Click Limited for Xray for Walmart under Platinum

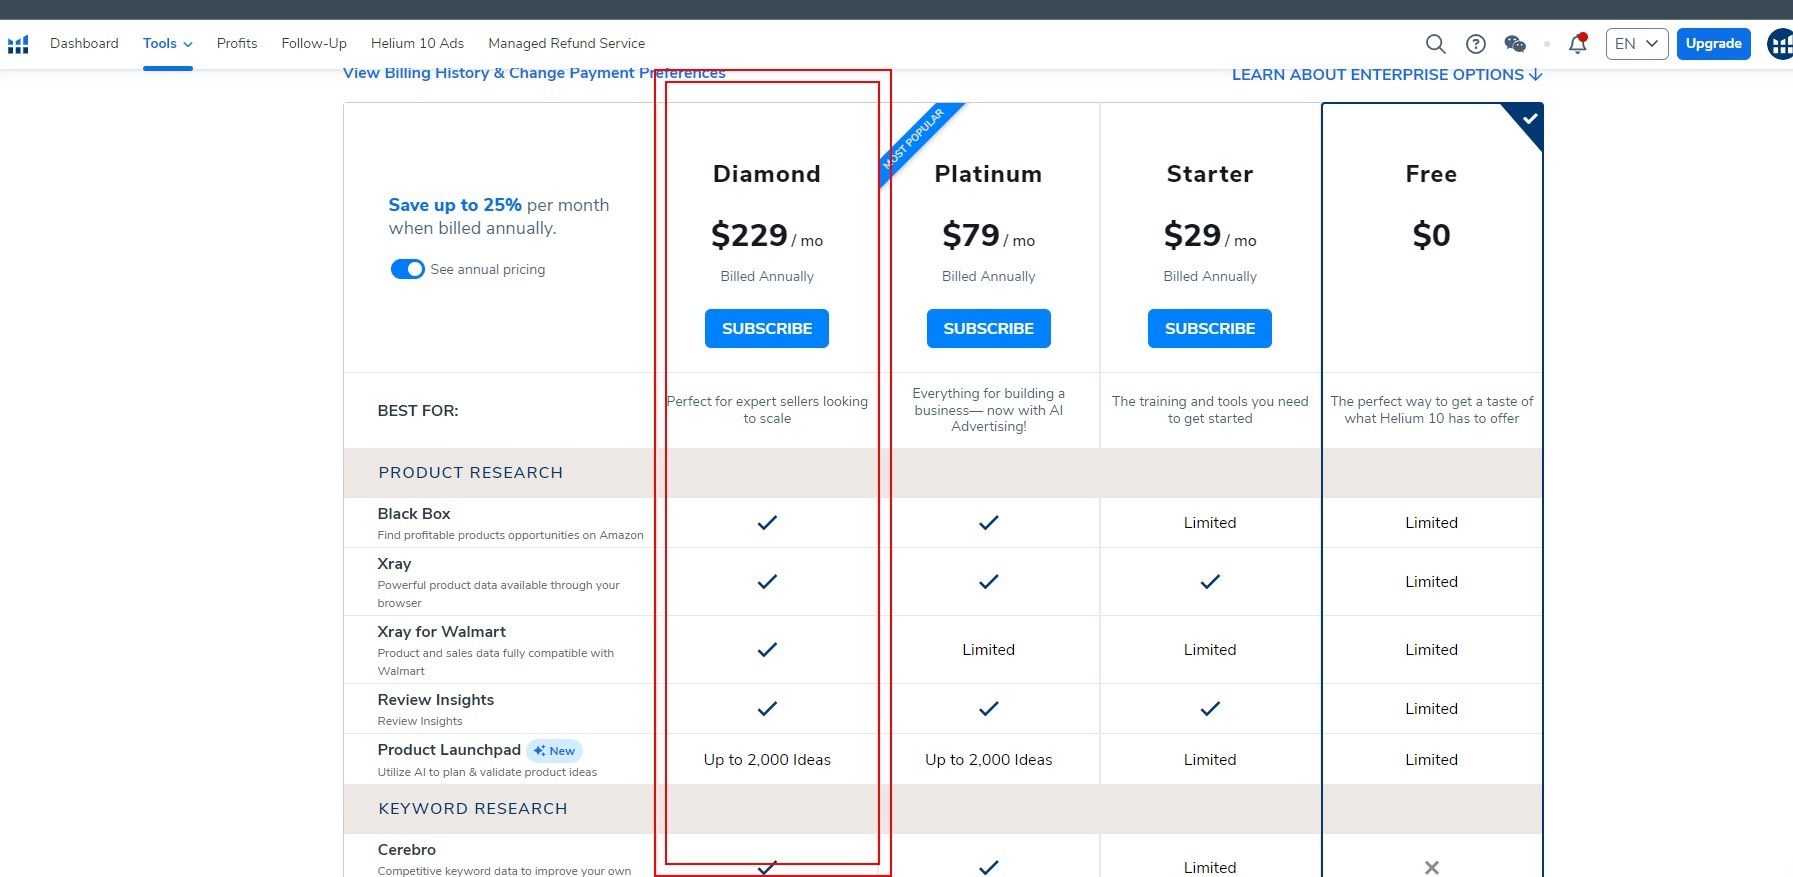(x=988, y=650)
